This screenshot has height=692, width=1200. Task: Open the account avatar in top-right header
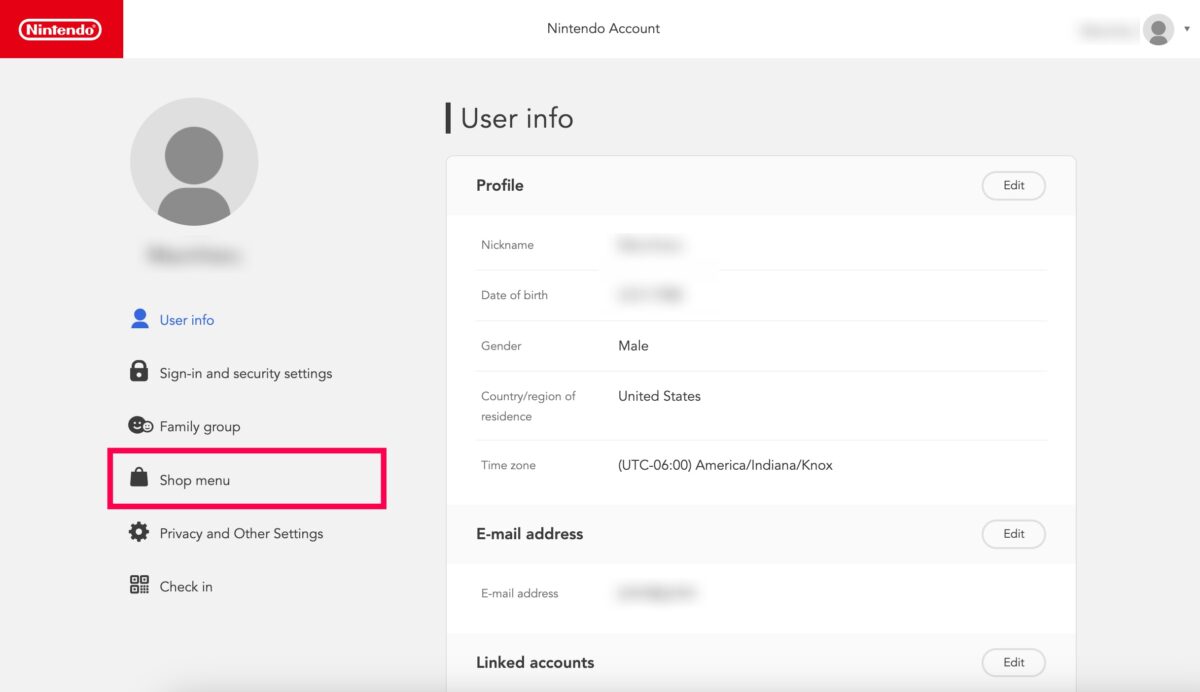point(1158,30)
